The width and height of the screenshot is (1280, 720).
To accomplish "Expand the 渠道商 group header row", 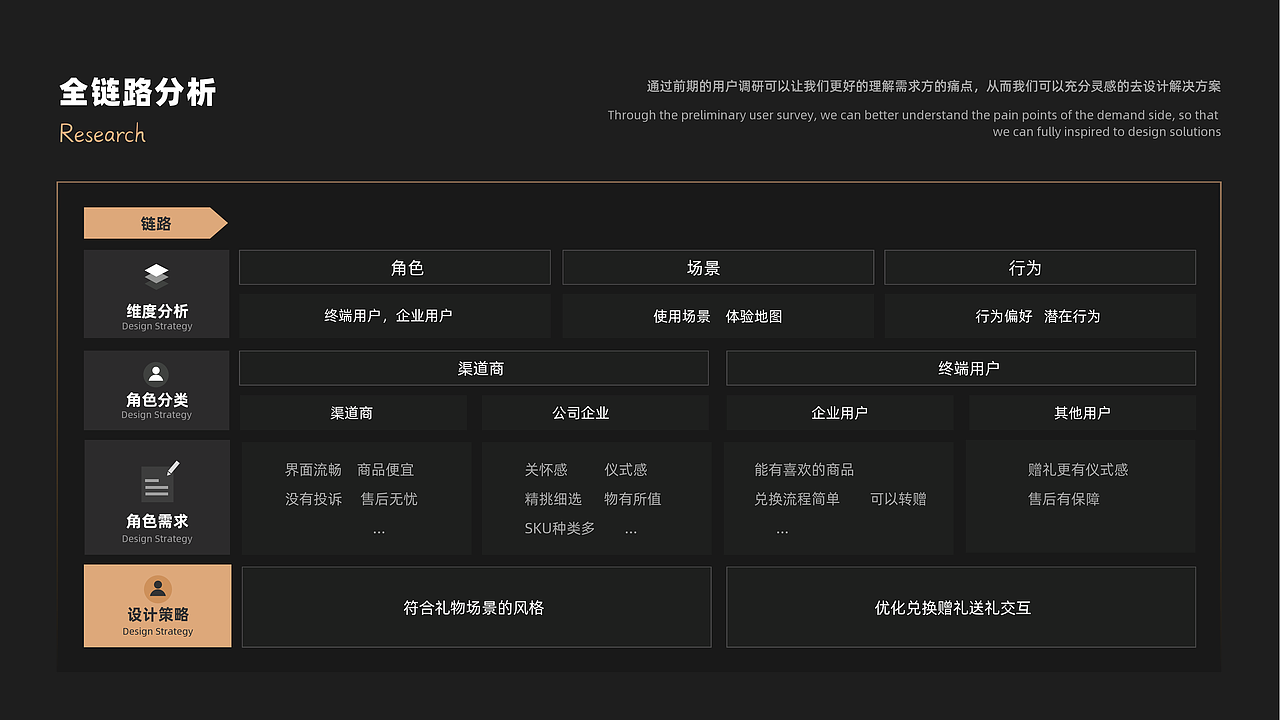I will (472, 367).
